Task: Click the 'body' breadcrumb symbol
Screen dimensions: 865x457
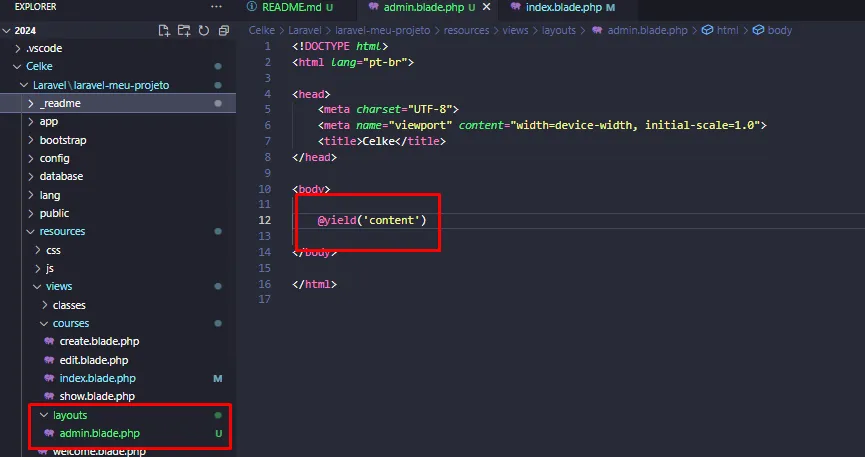Action: (779, 31)
